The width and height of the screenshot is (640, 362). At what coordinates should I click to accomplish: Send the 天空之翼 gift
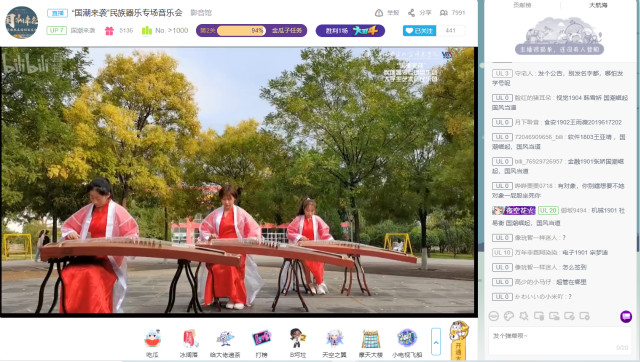point(334,343)
